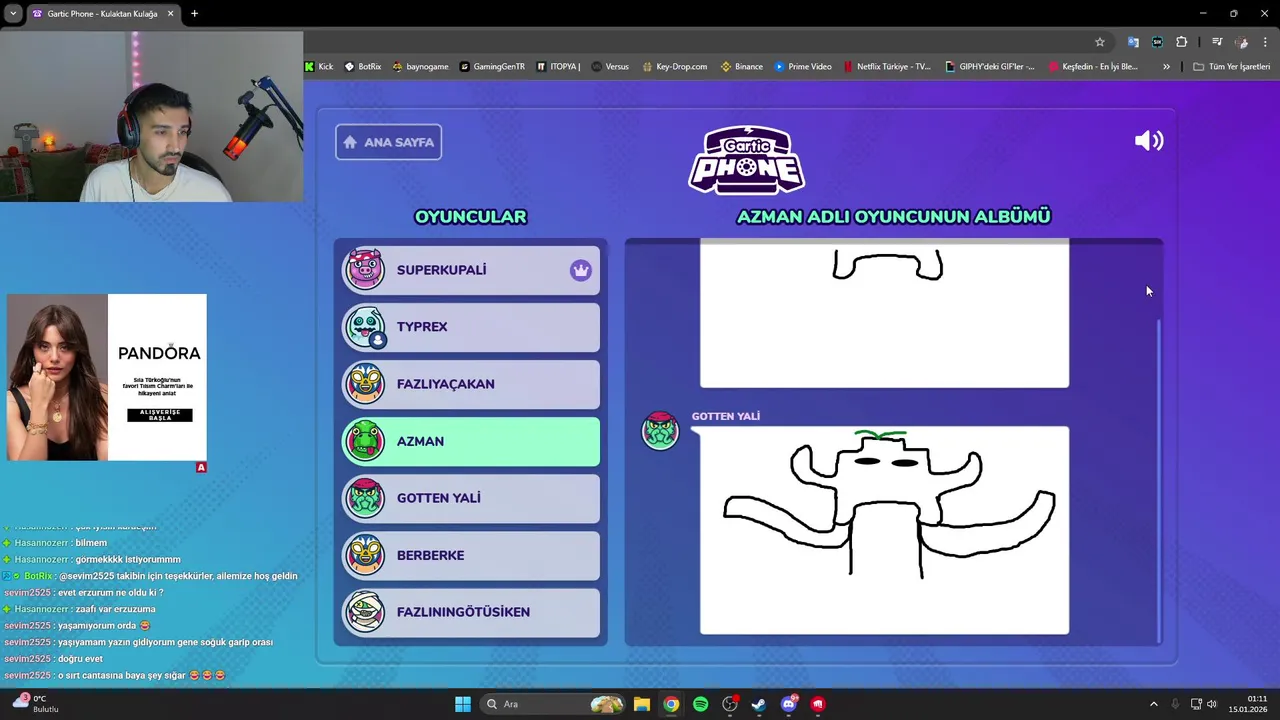Image resolution: width=1280 pixels, height=720 pixels.
Task: Select player GOTTEN YALİ in the list
Action: pyautogui.click(x=471, y=498)
